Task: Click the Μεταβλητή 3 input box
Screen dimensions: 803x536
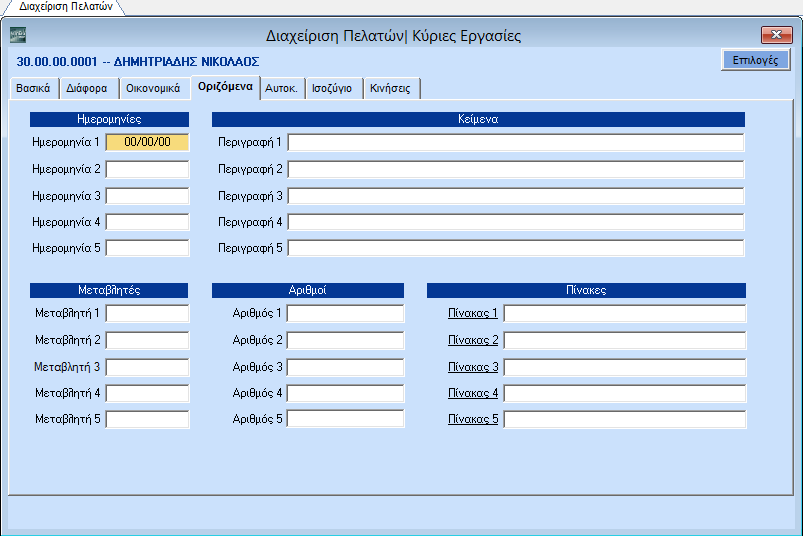Action: [x=147, y=367]
